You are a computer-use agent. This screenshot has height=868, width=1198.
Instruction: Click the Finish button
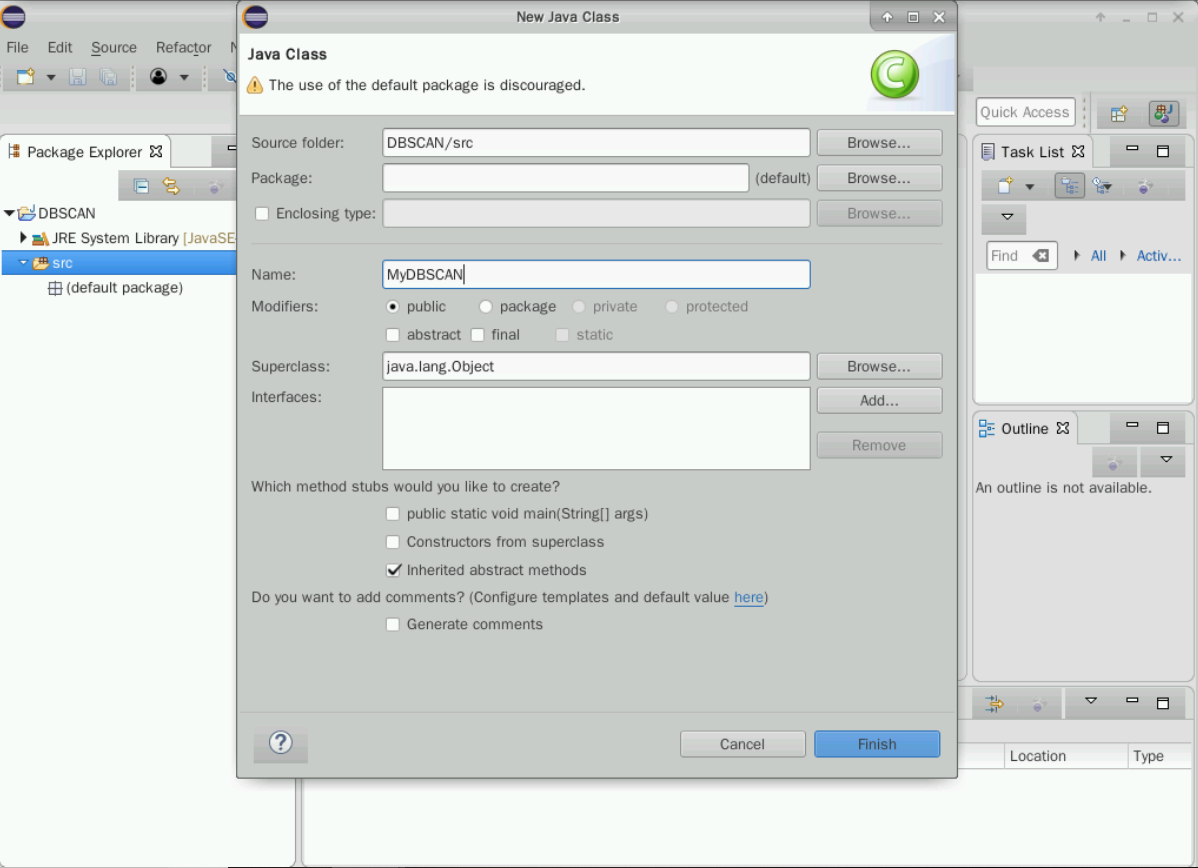[876, 744]
